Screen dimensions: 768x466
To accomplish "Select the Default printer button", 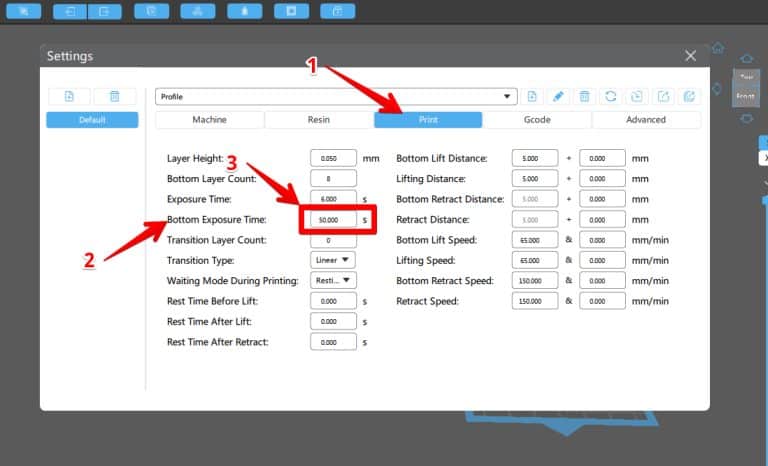I will click(x=92, y=120).
